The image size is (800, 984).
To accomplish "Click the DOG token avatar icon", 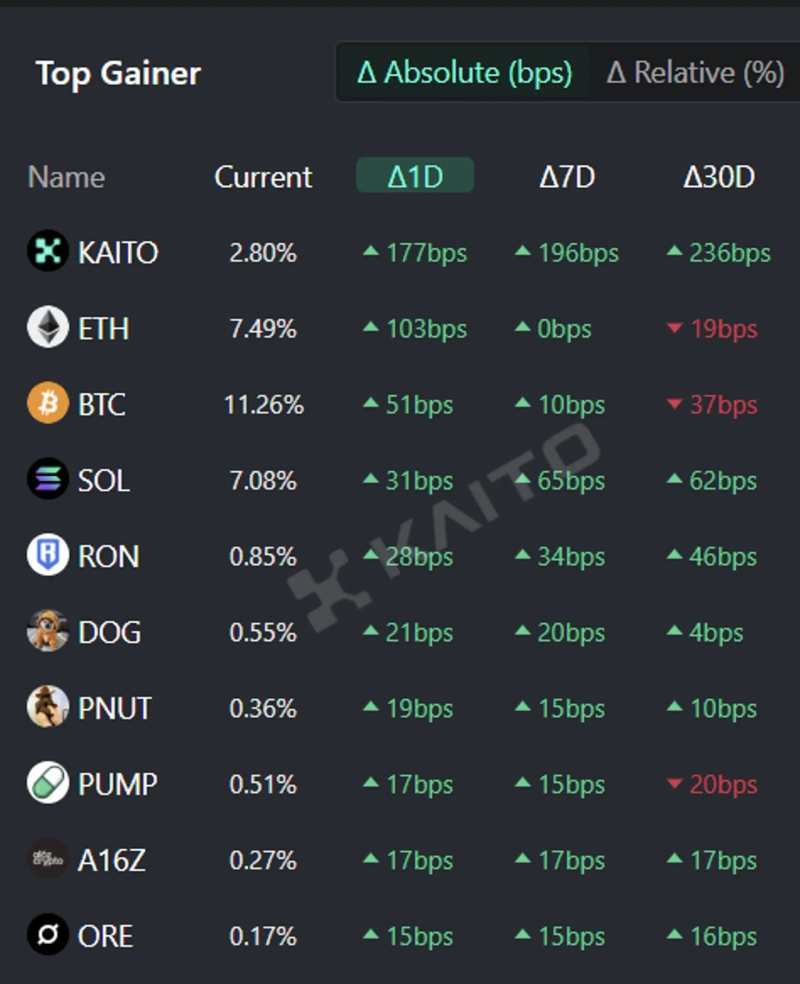I will tap(47, 632).
